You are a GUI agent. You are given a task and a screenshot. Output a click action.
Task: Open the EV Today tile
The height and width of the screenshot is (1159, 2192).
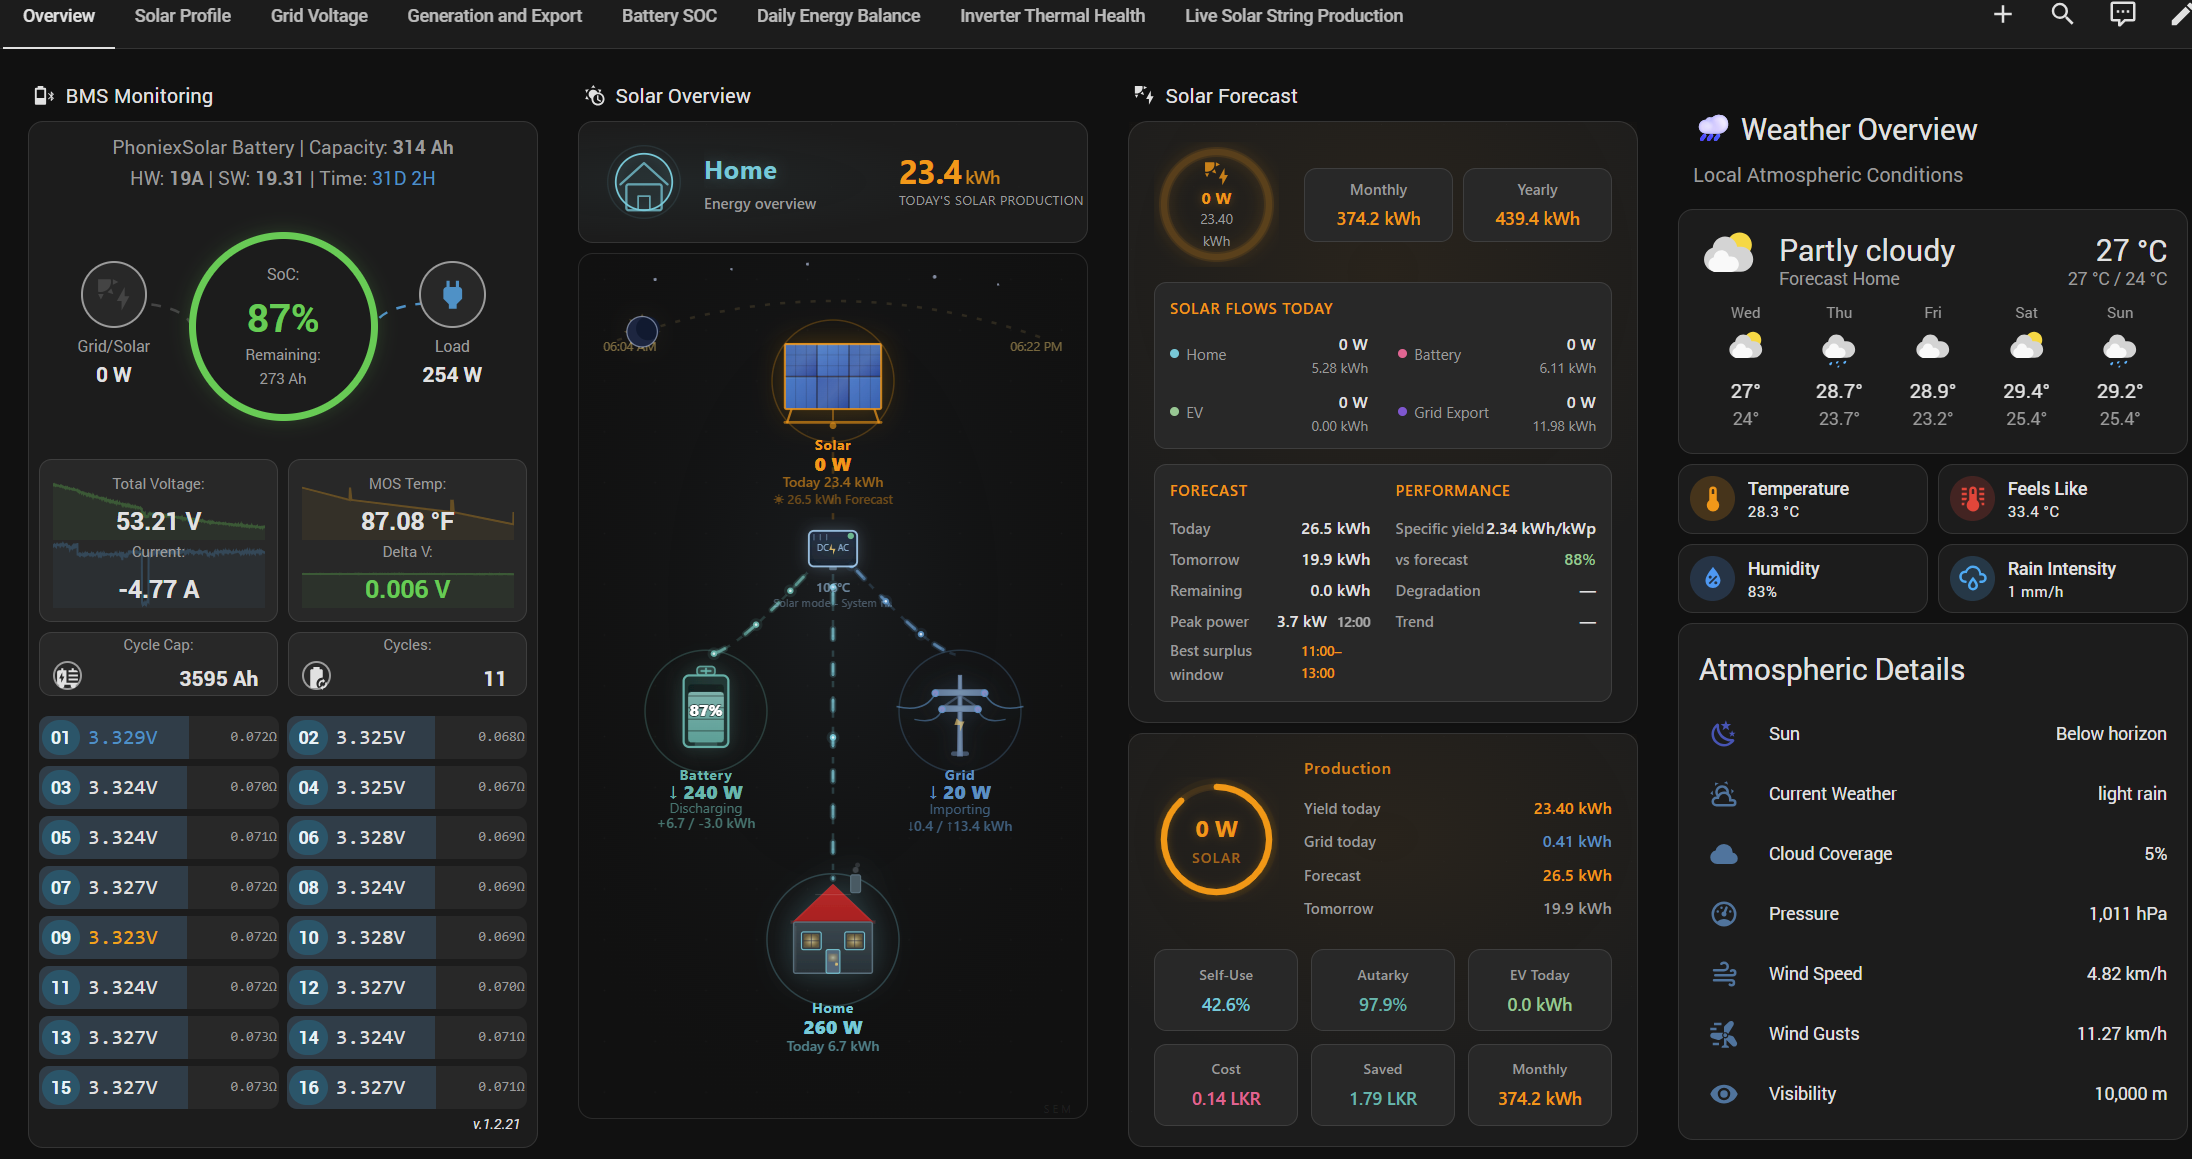click(x=1540, y=990)
